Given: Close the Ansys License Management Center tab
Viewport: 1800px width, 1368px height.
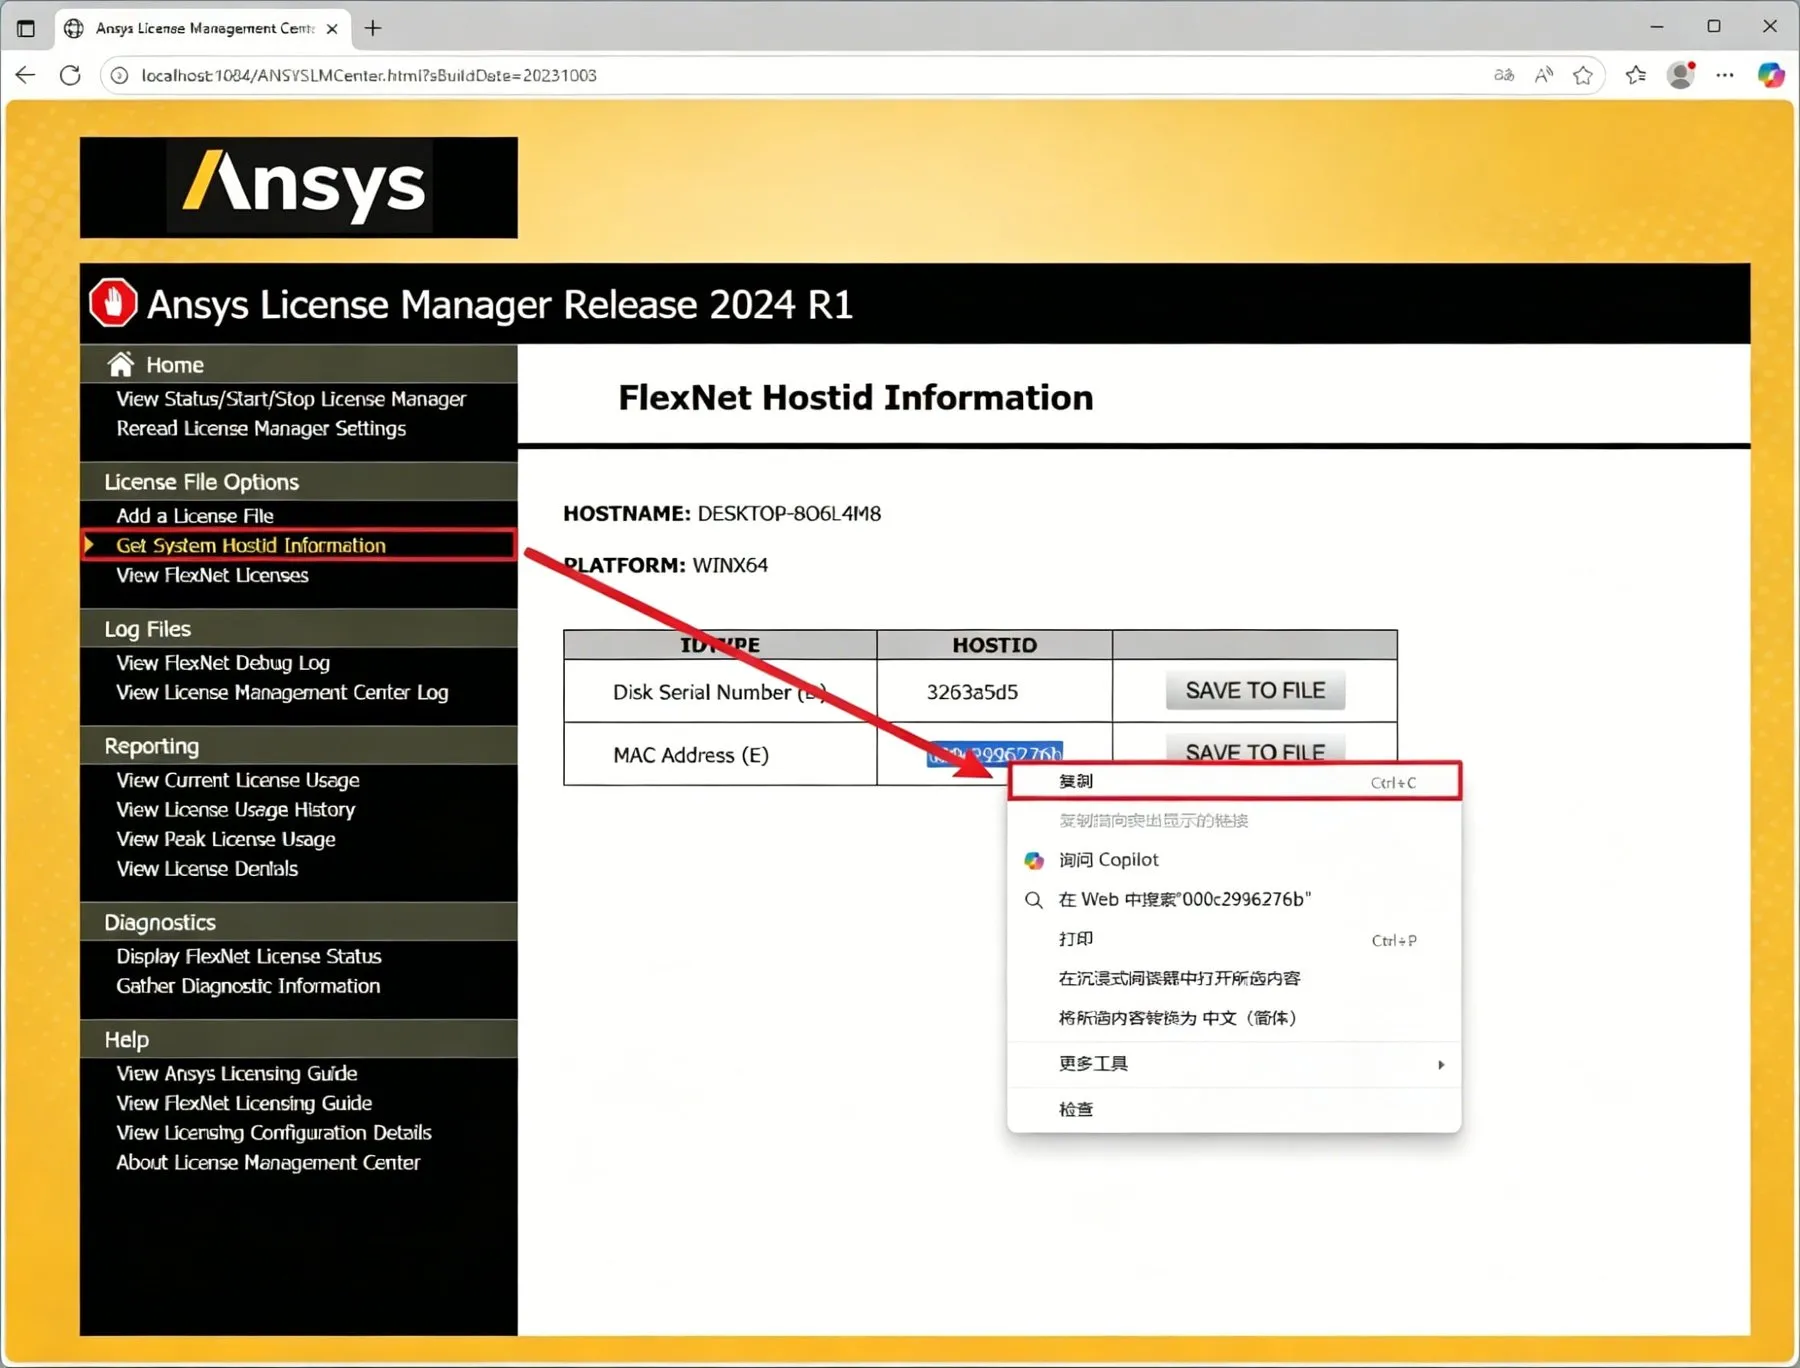Looking at the screenshot, I should (332, 28).
